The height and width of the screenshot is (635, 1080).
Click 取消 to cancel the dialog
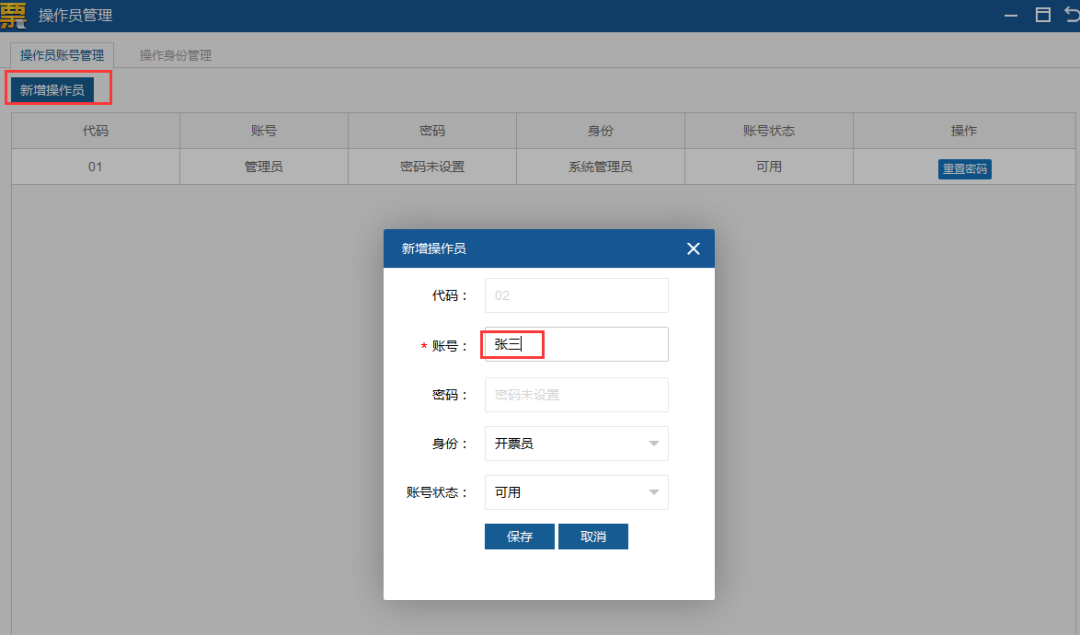[593, 536]
